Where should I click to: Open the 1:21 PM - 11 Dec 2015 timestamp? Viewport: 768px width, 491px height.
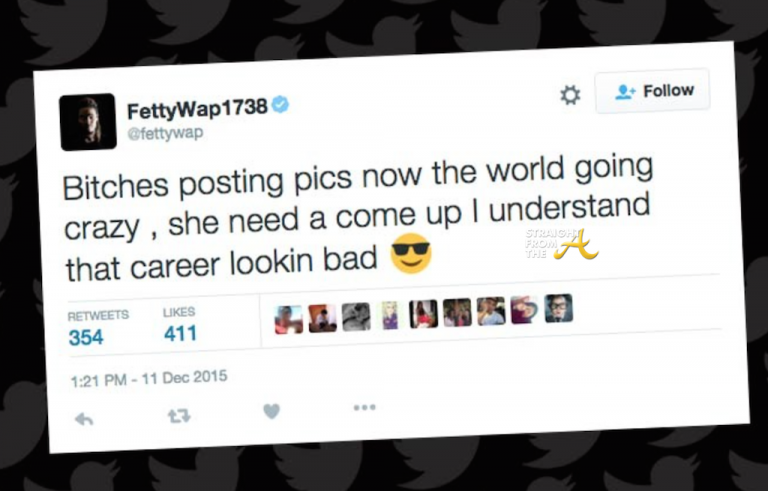149,378
